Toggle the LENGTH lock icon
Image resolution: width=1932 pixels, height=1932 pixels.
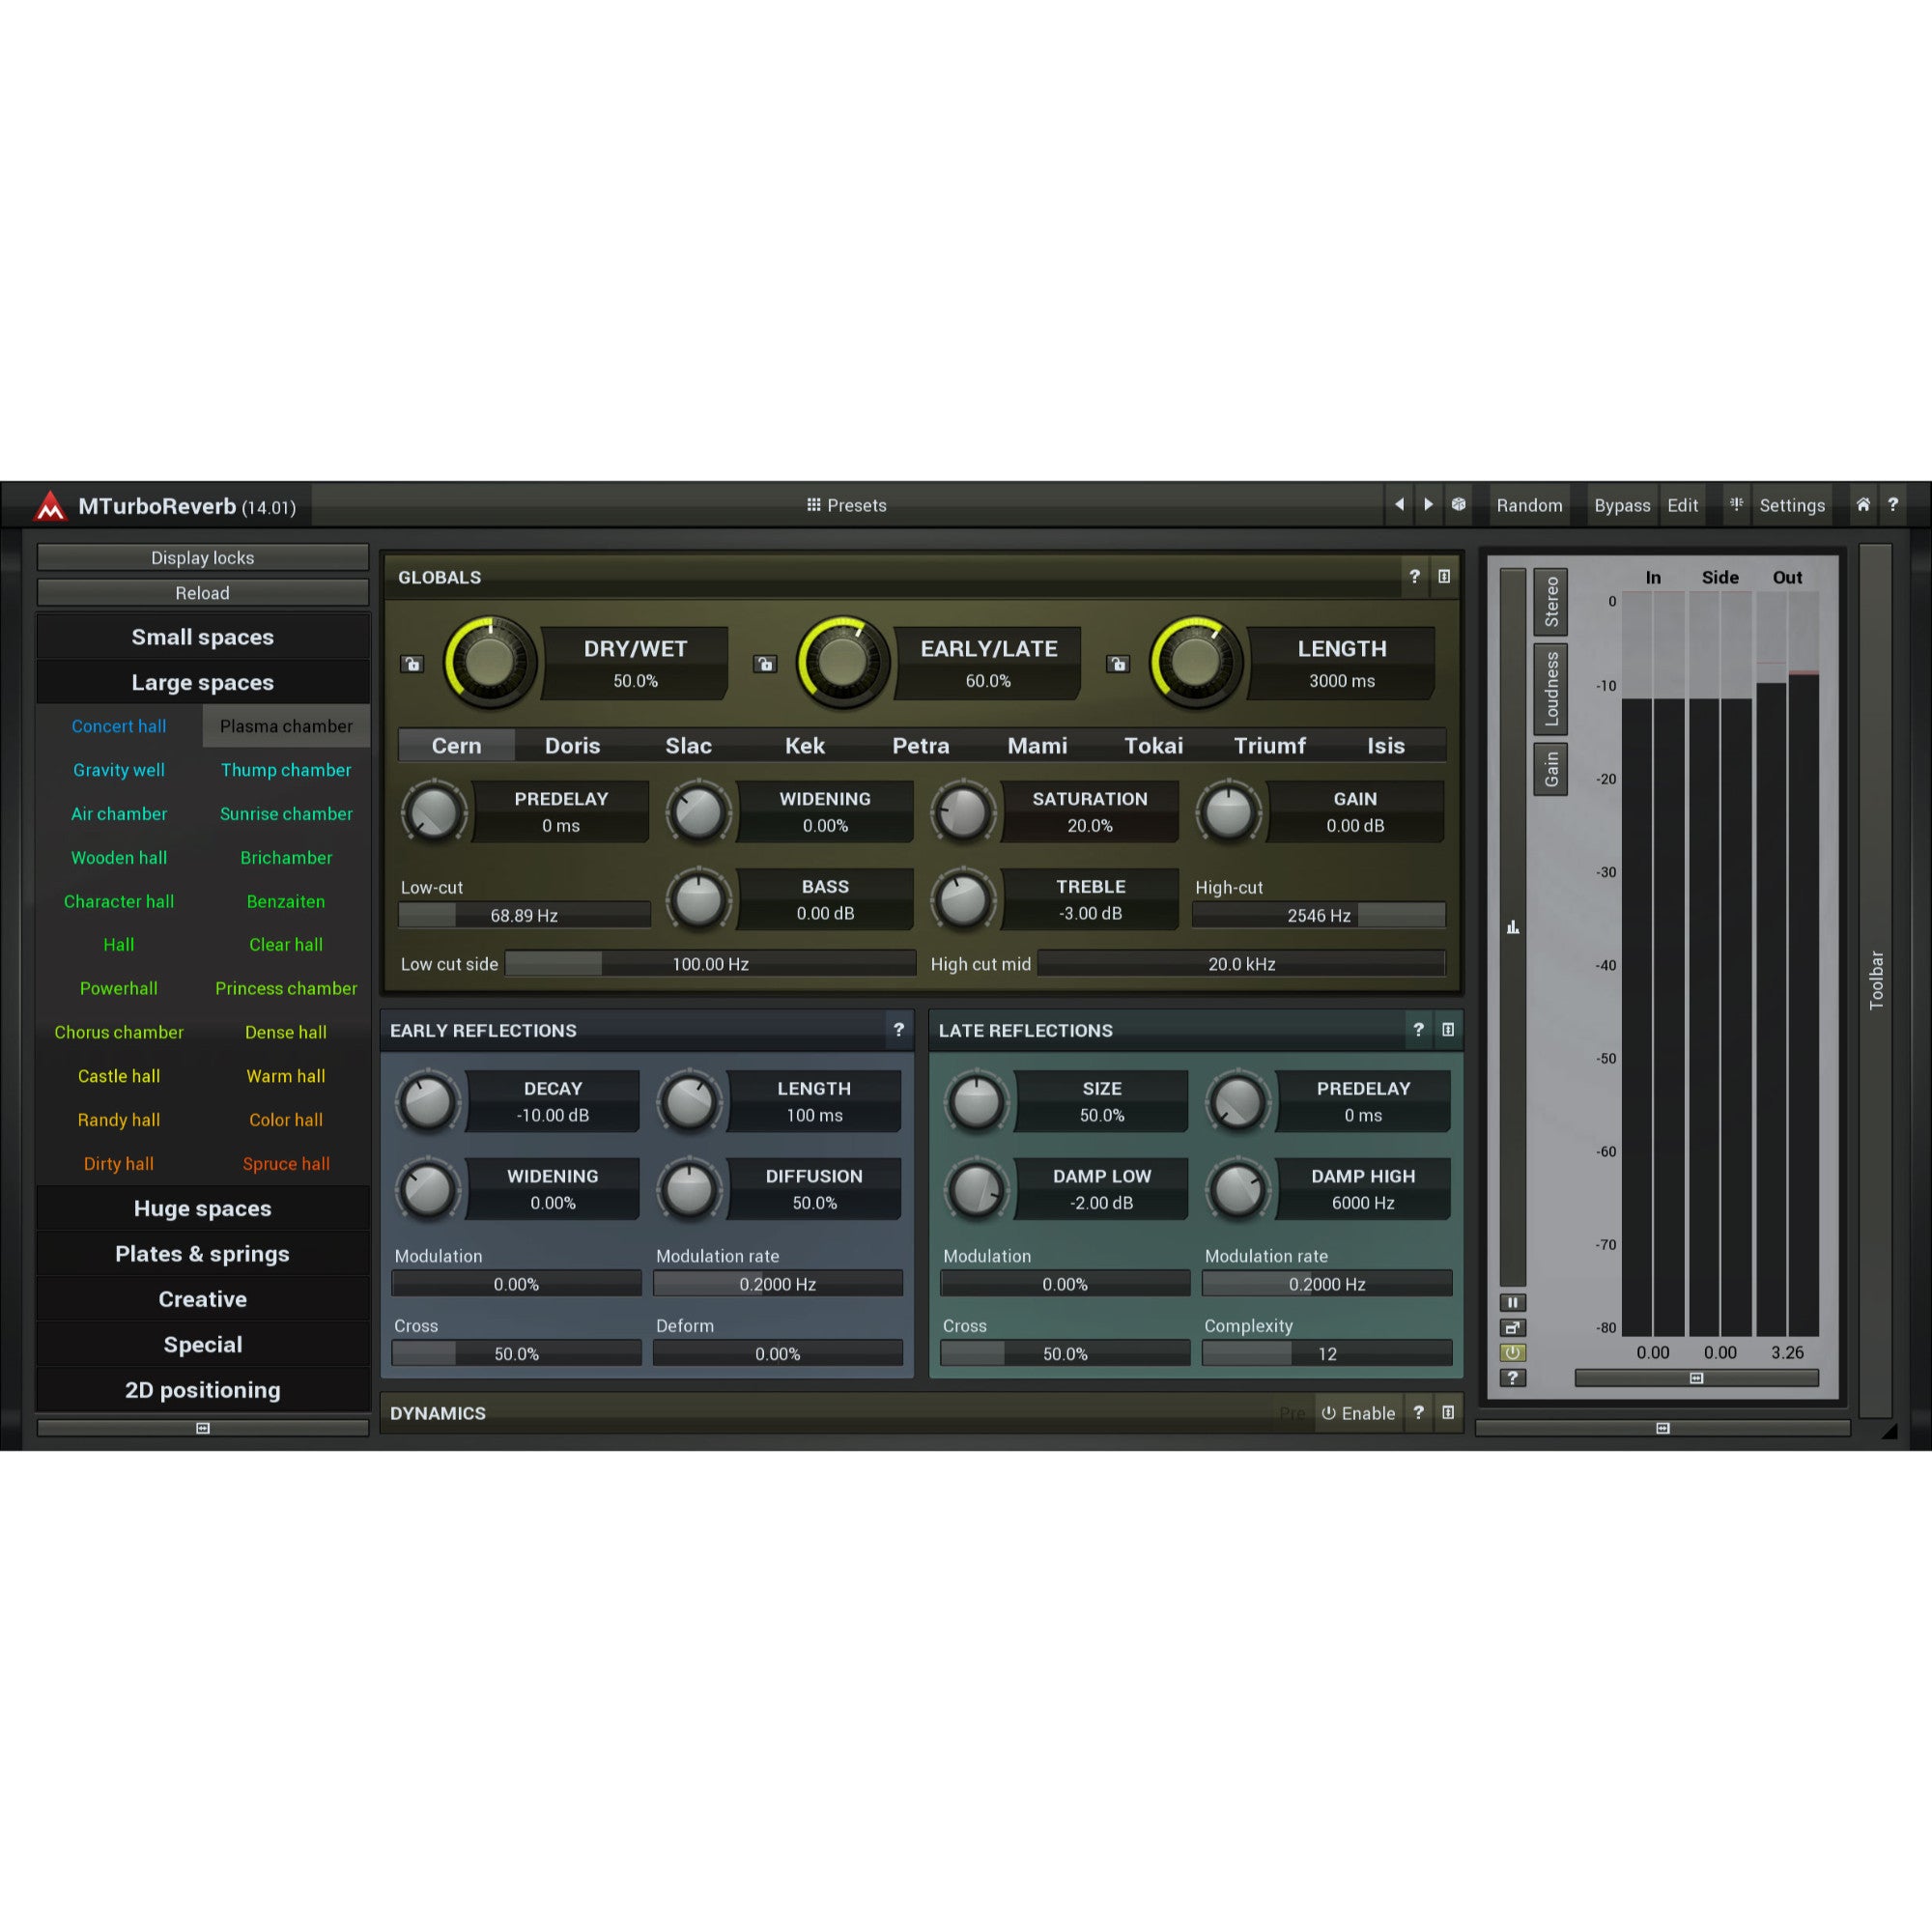[x=1118, y=664]
